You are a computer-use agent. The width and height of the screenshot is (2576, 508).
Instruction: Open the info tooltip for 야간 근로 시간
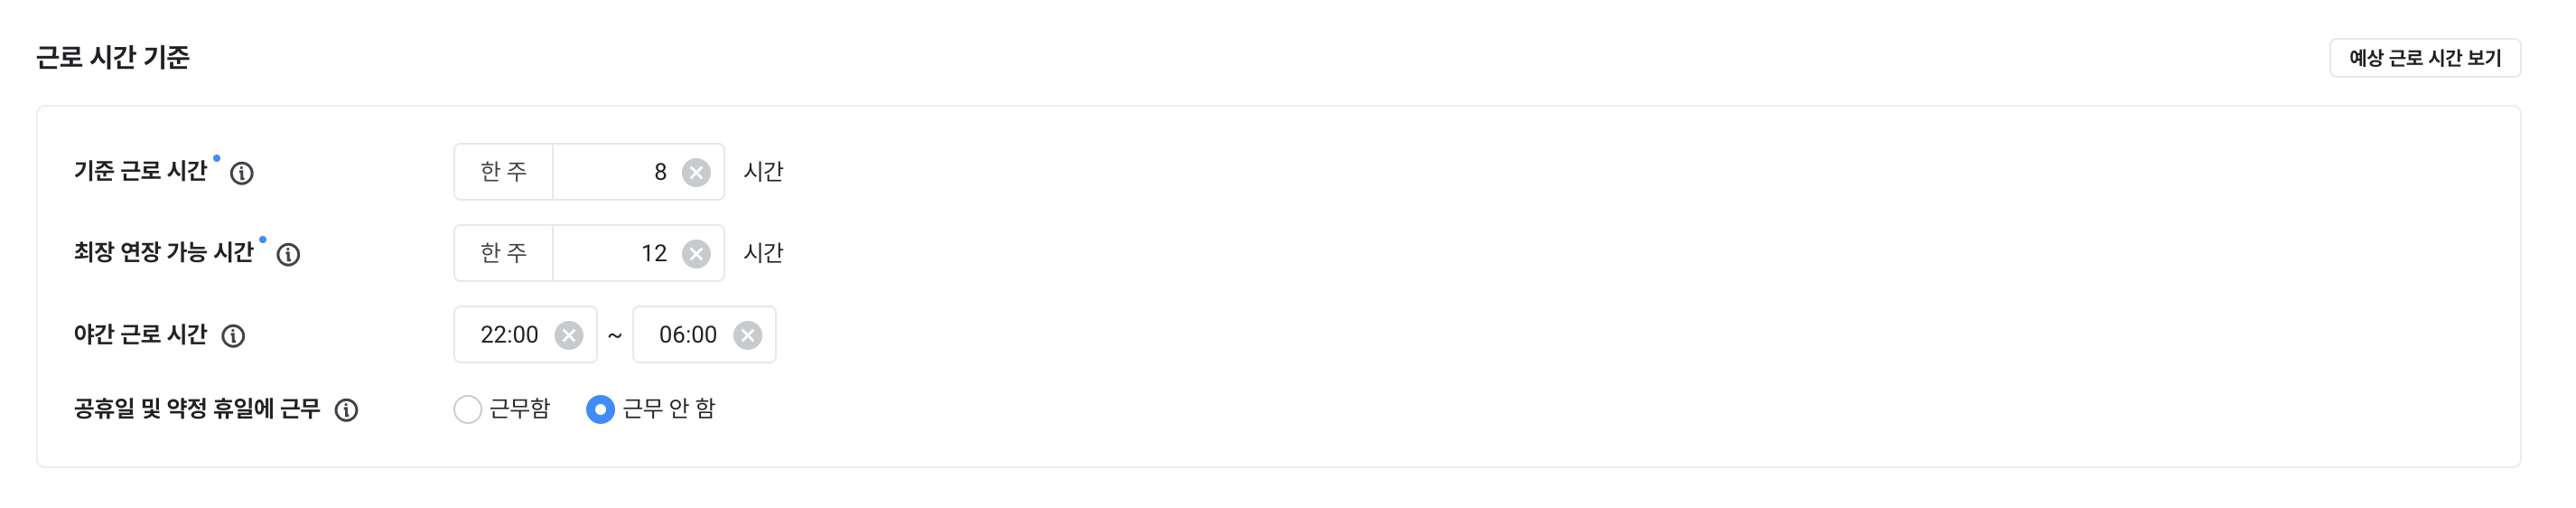233,336
